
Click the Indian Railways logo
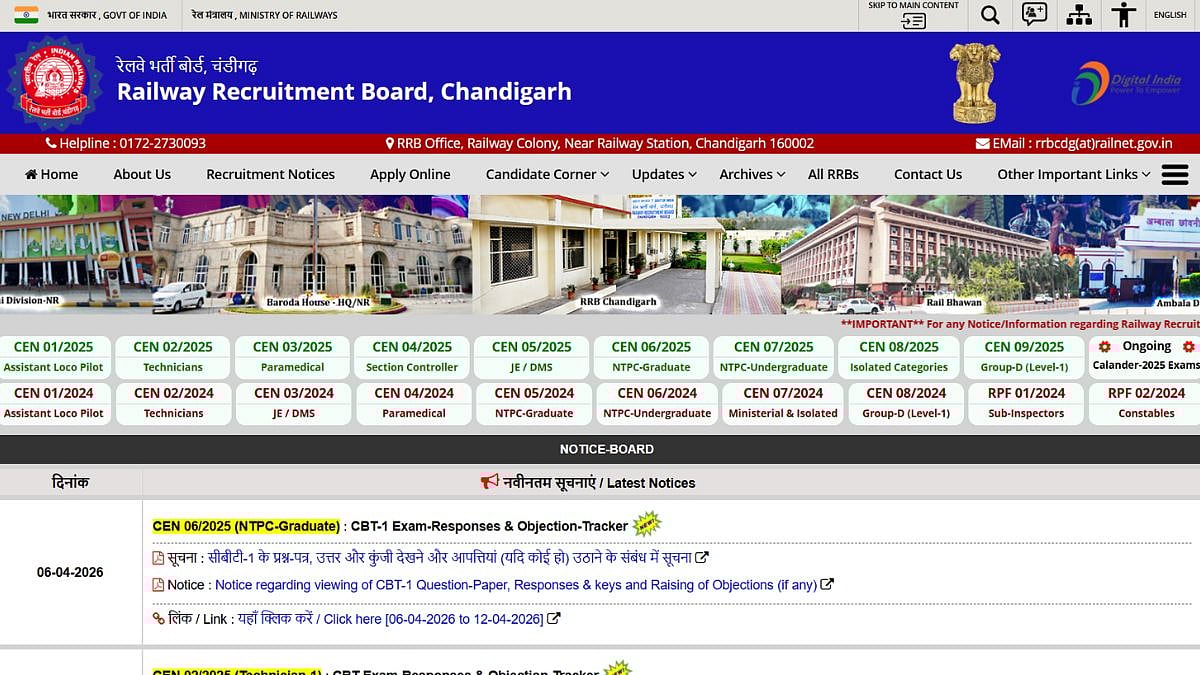pyautogui.click(x=54, y=82)
